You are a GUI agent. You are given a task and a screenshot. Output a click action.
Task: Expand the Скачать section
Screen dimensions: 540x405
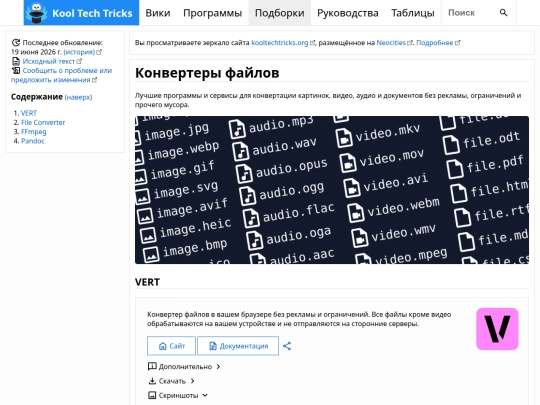coord(172,381)
